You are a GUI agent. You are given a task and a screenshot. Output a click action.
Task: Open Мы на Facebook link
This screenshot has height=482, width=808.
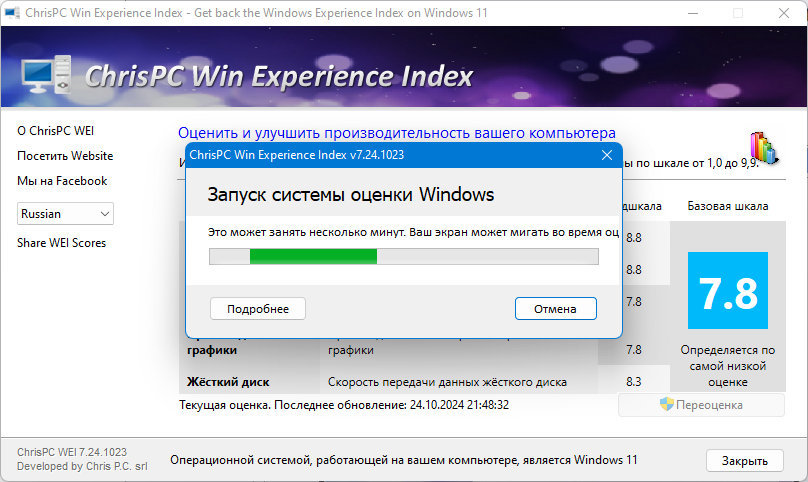(62, 181)
